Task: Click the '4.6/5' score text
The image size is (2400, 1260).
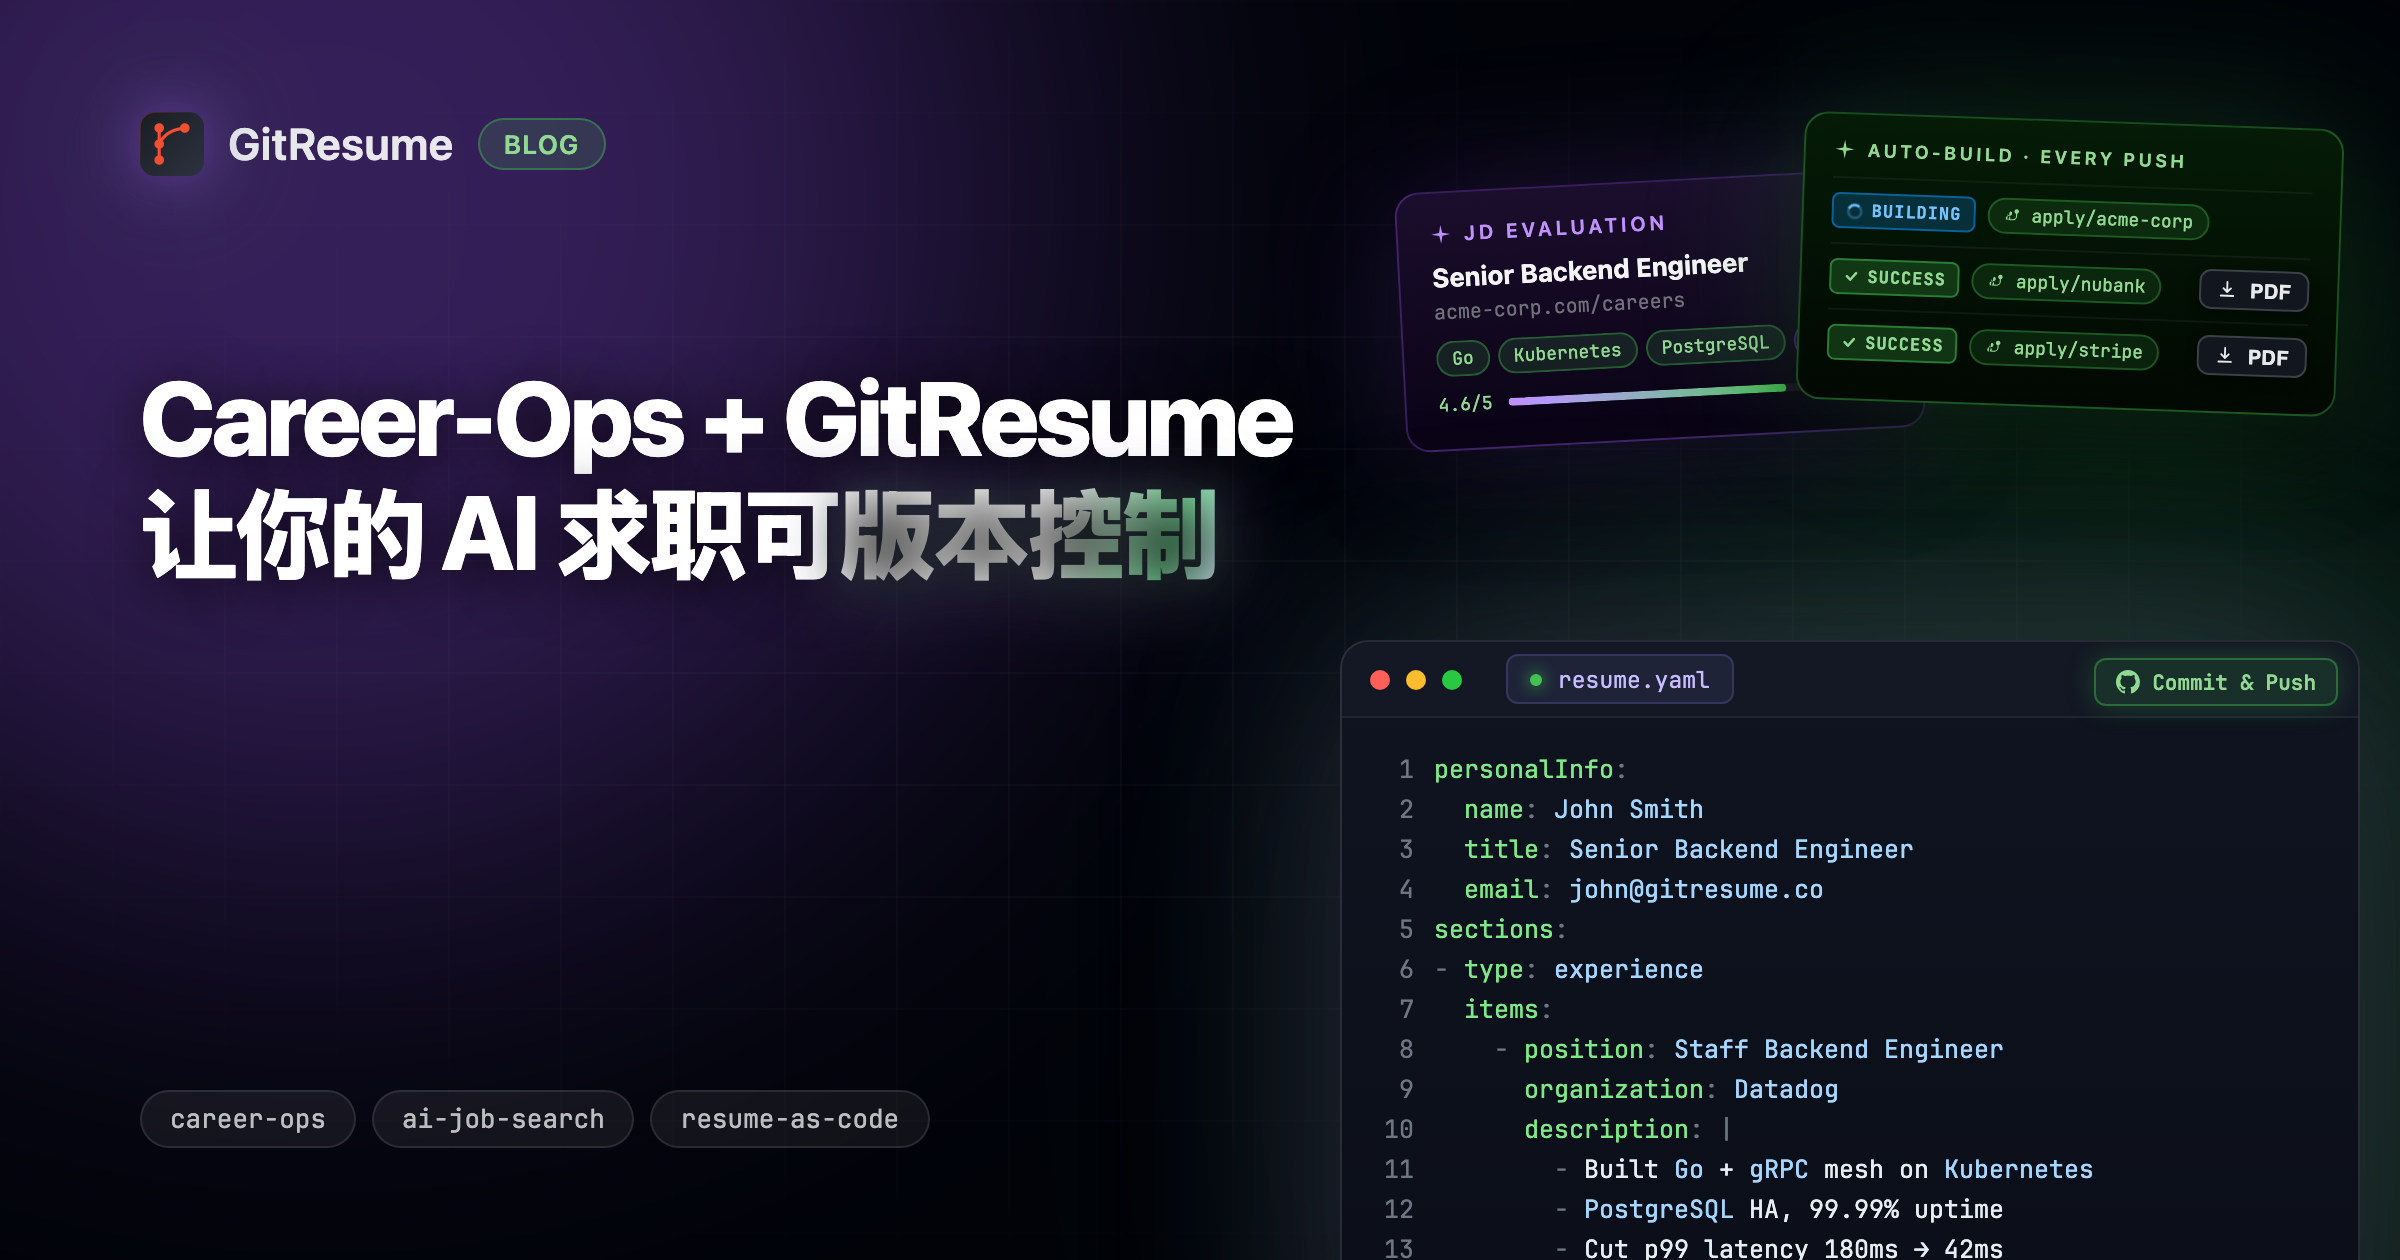Action: coord(1465,403)
